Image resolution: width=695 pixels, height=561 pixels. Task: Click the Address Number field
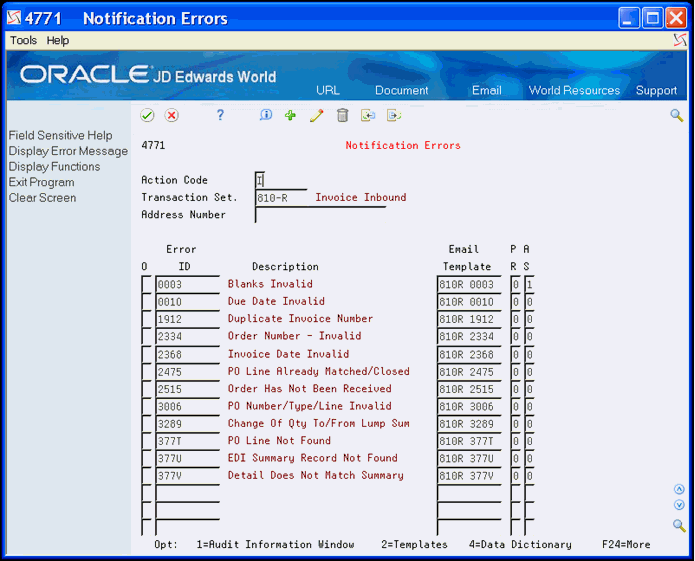pos(320,215)
